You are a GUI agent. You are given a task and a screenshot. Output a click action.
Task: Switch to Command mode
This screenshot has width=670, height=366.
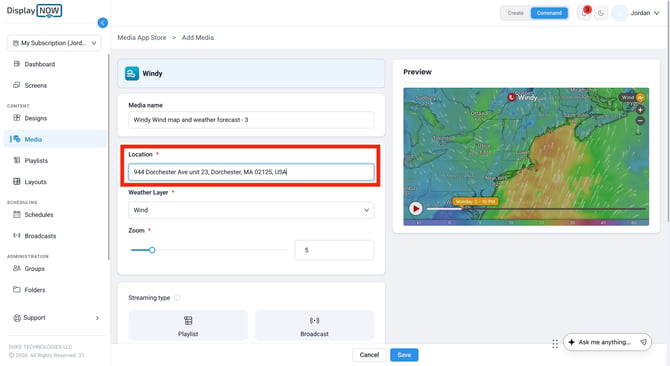549,13
